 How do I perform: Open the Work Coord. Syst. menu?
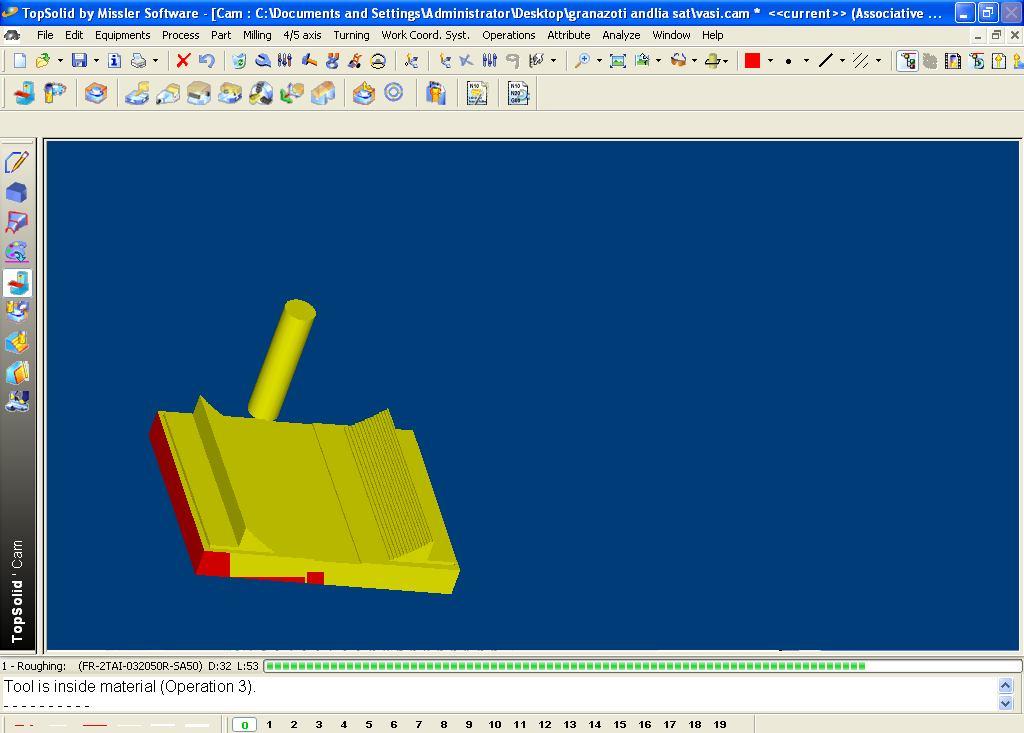point(426,35)
